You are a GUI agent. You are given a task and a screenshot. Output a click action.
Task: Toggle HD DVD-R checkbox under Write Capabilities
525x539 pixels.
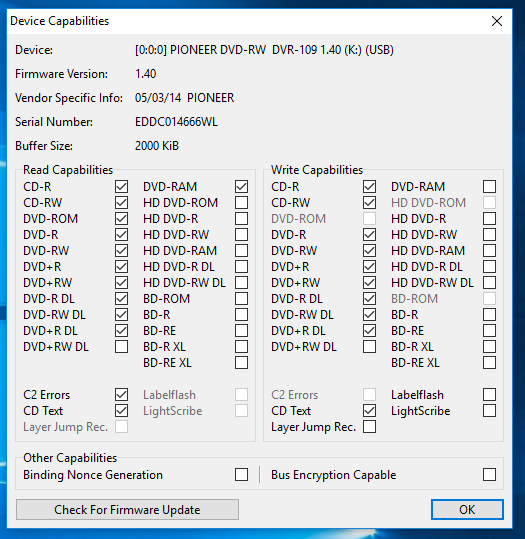coord(489,219)
